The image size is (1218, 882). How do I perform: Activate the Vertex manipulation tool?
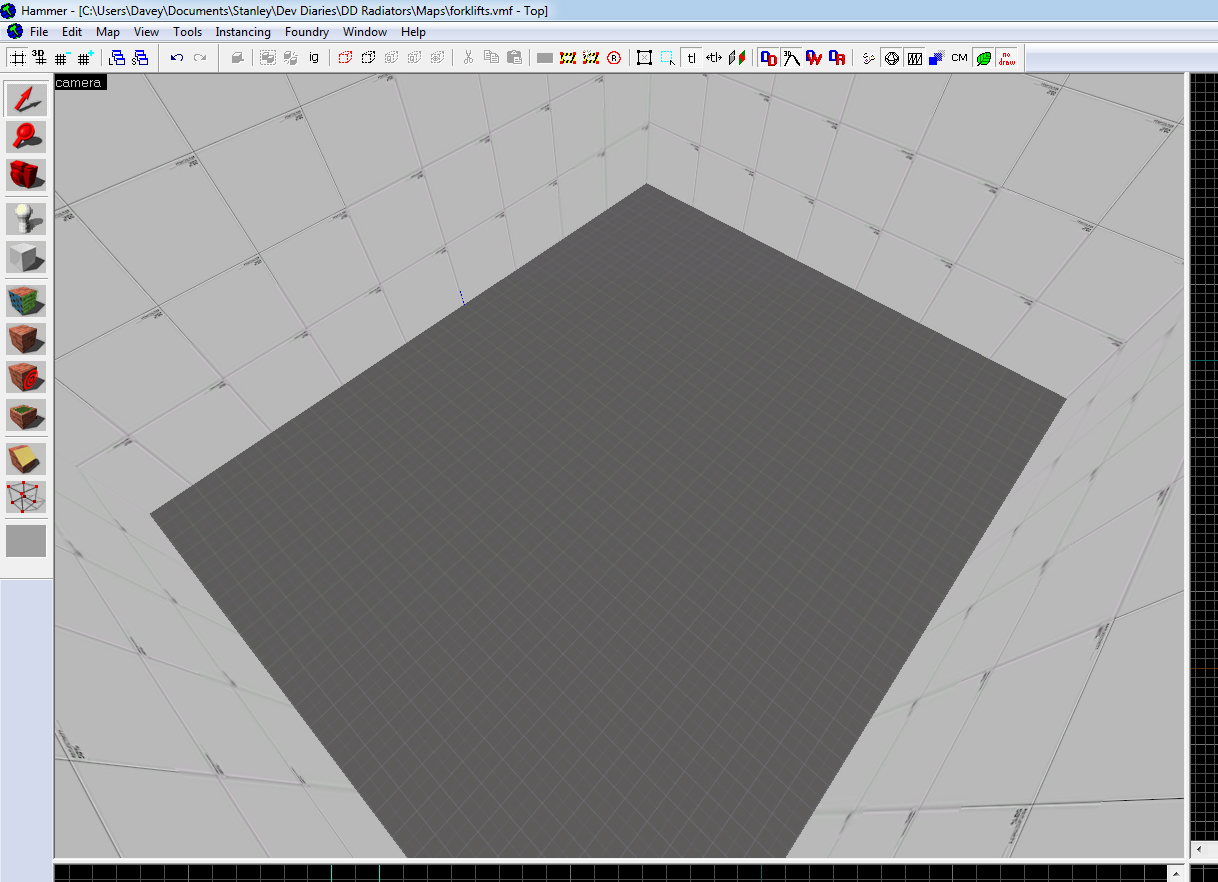pos(26,497)
